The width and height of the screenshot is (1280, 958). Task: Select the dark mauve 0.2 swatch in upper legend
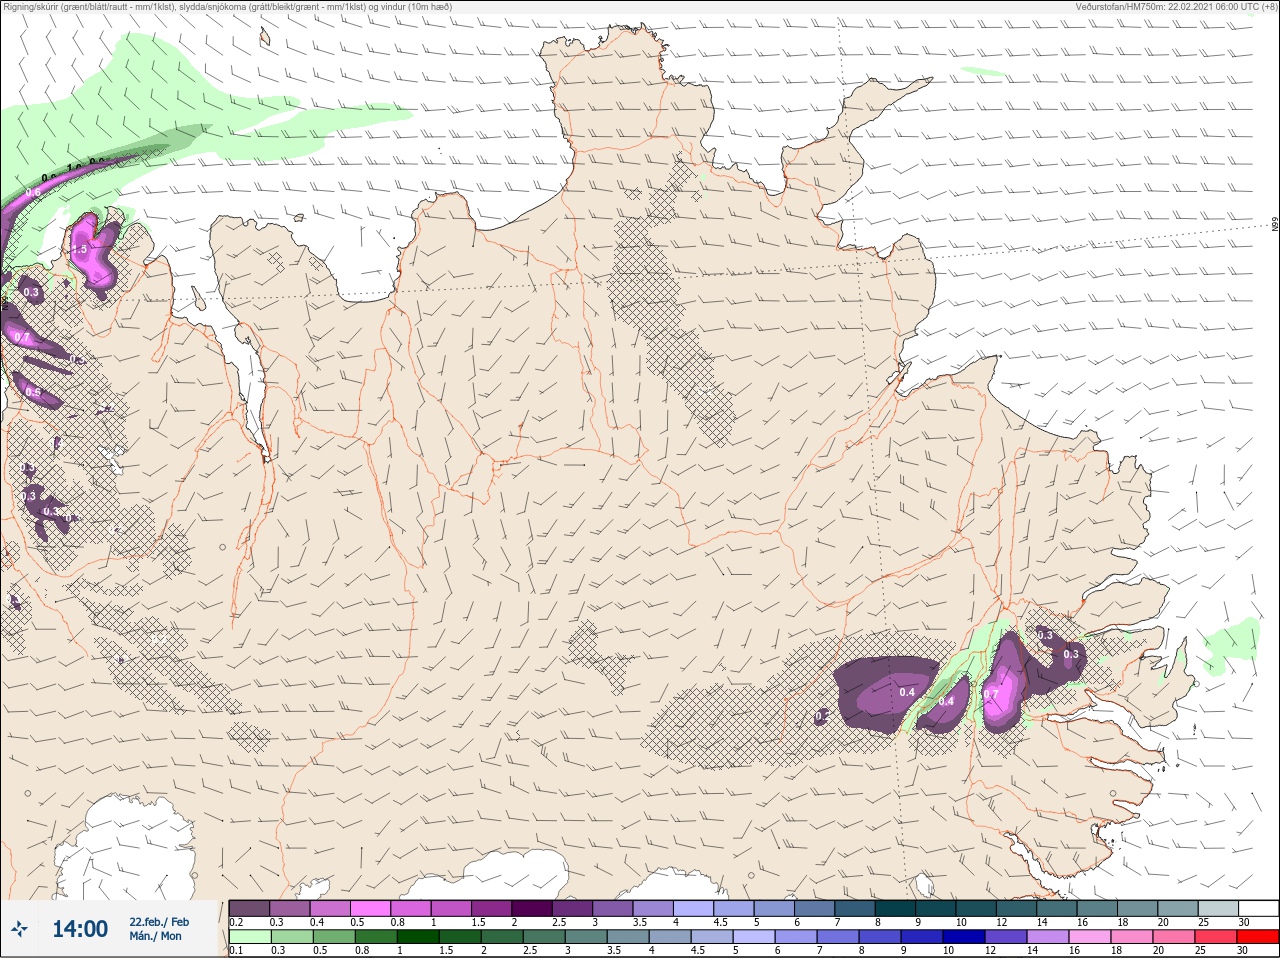(x=249, y=908)
